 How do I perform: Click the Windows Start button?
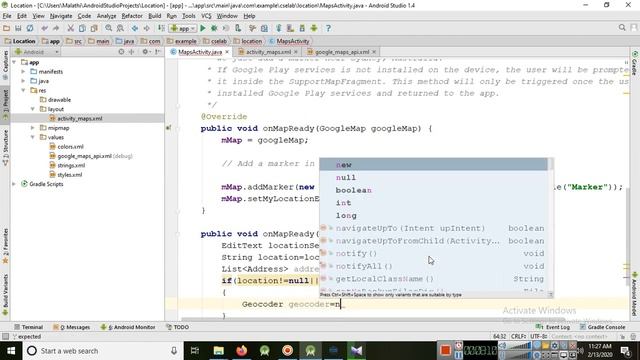[x=11, y=351]
